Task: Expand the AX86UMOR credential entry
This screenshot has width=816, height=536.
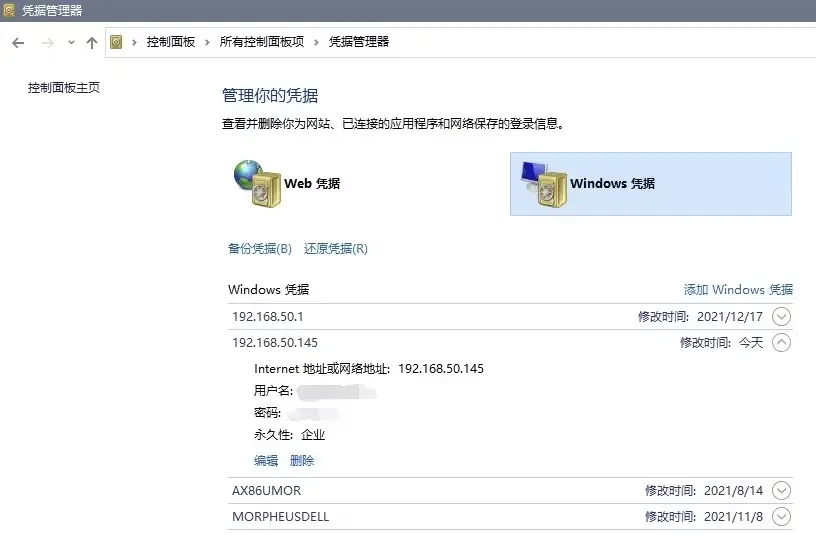Action: tap(781, 490)
